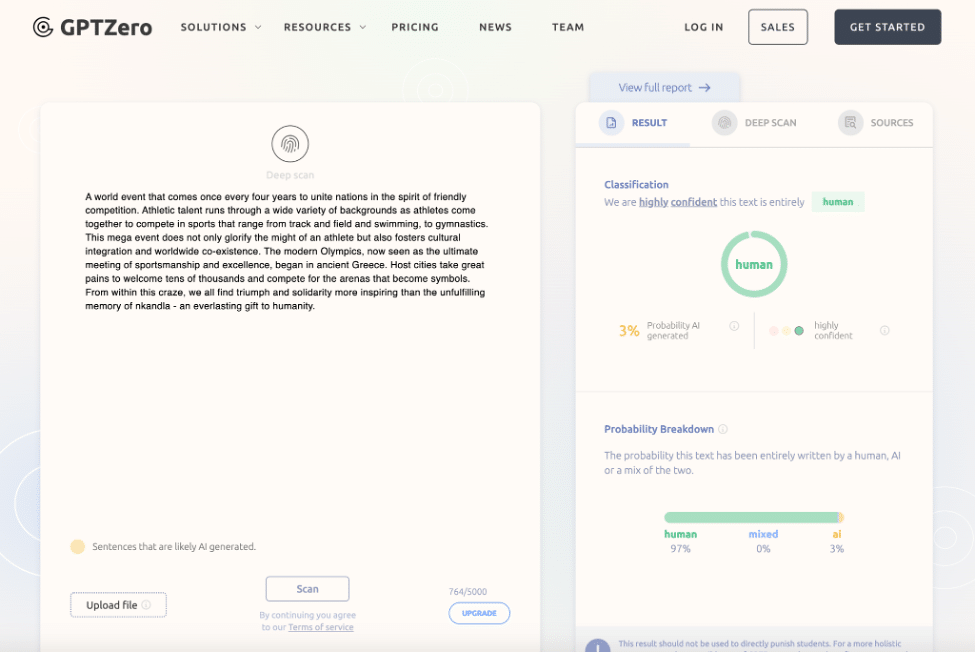The width and height of the screenshot is (977, 652).
Task: Click the human/mixed/ai probability bar
Action: pyautogui.click(x=754, y=516)
